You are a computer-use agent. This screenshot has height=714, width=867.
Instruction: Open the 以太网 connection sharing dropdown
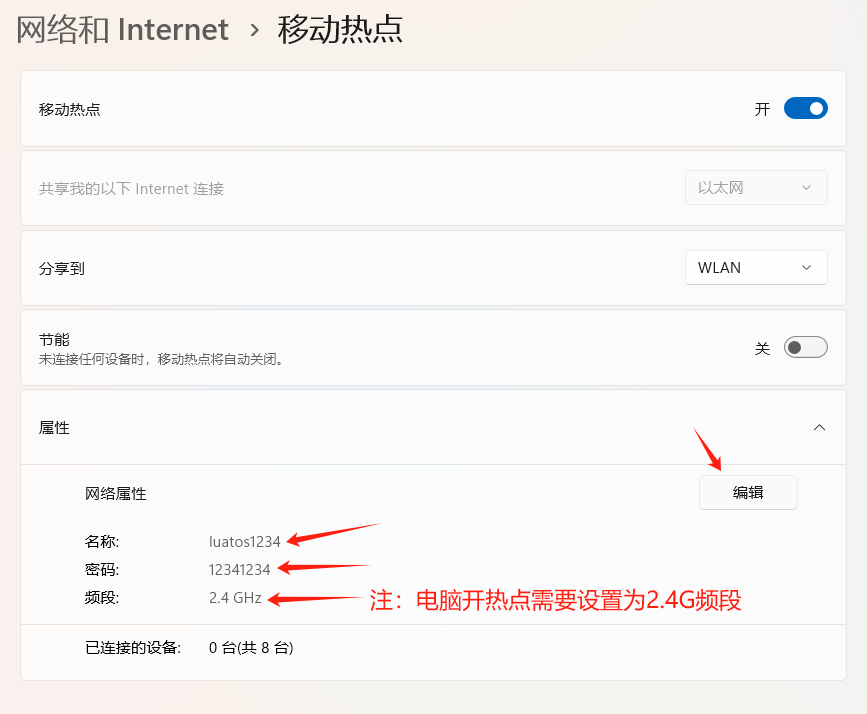pos(756,188)
